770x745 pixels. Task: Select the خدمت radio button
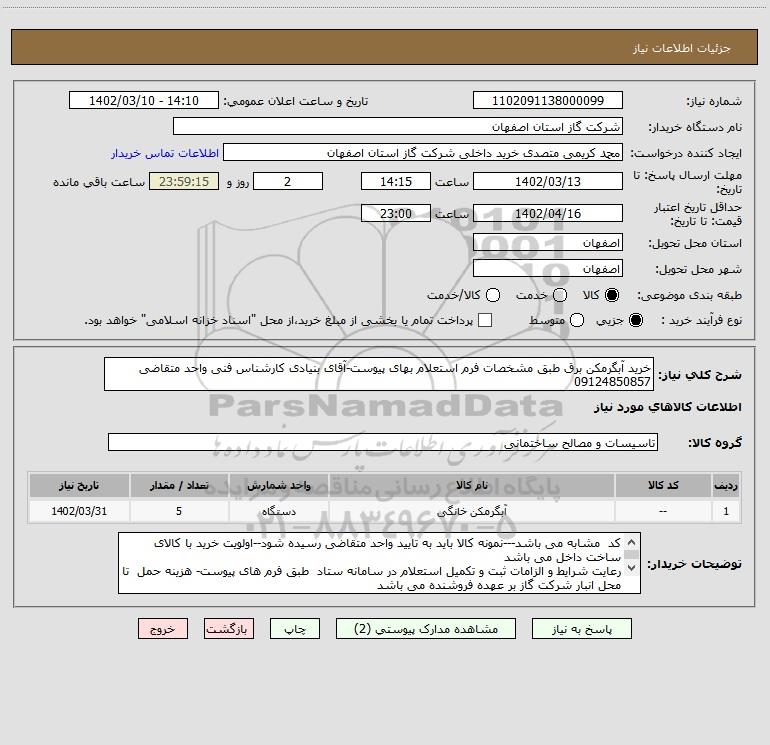(560, 295)
